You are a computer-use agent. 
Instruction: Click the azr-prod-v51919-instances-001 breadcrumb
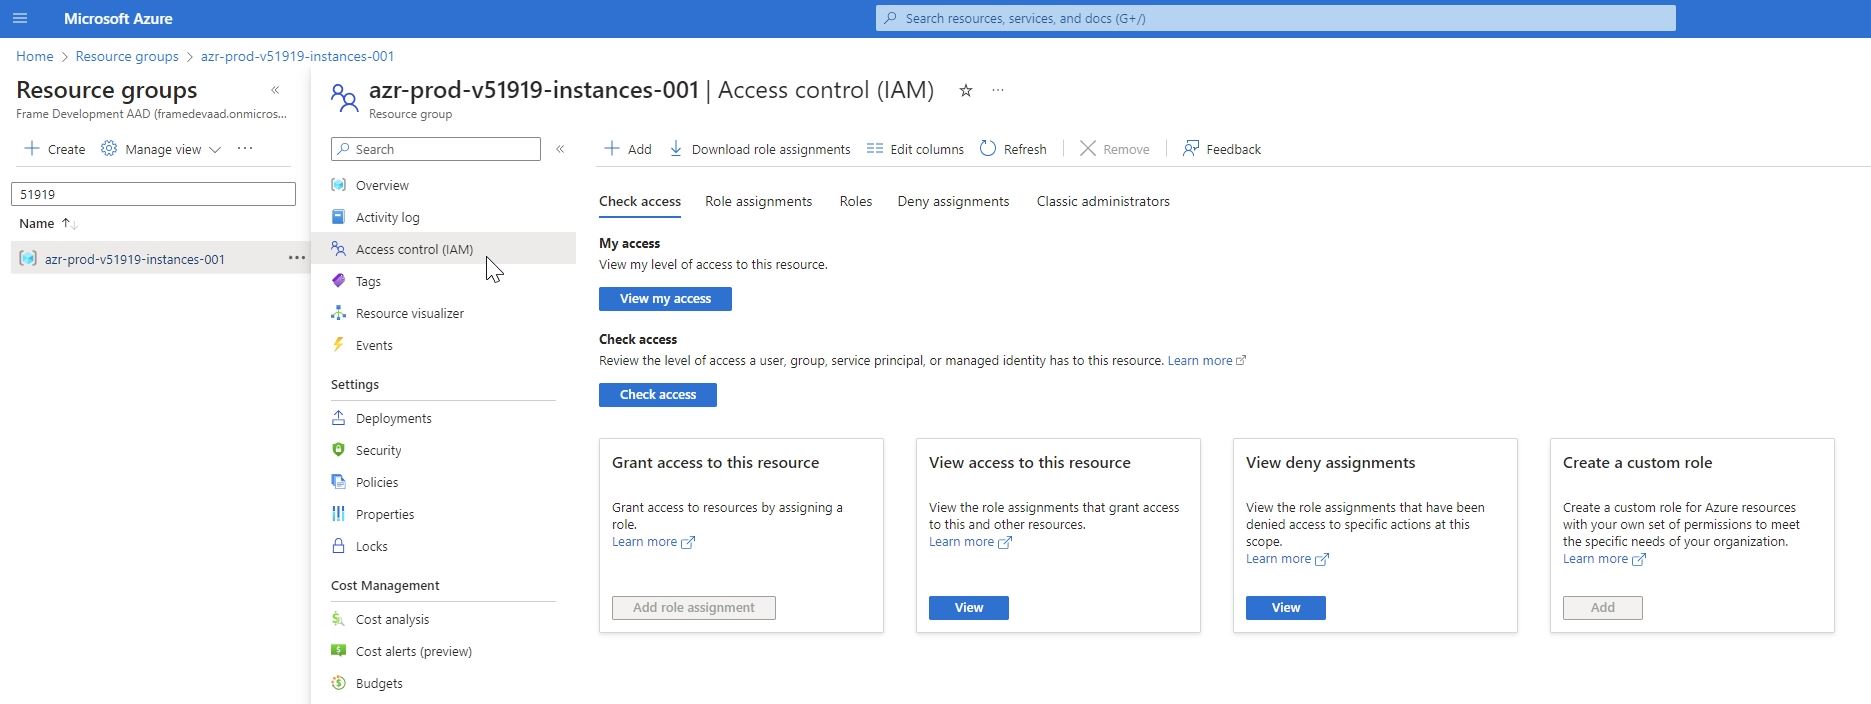tap(297, 56)
